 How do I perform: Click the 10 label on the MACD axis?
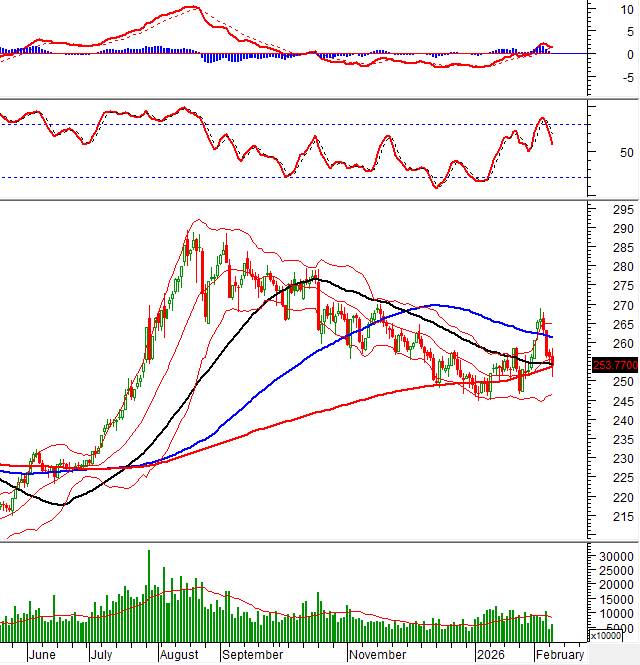627,9
